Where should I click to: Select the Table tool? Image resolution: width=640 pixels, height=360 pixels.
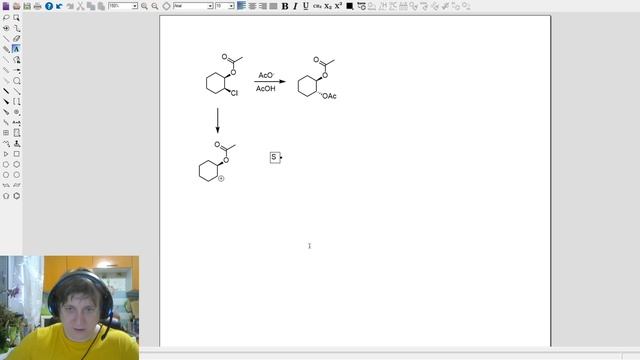(6, 133)
